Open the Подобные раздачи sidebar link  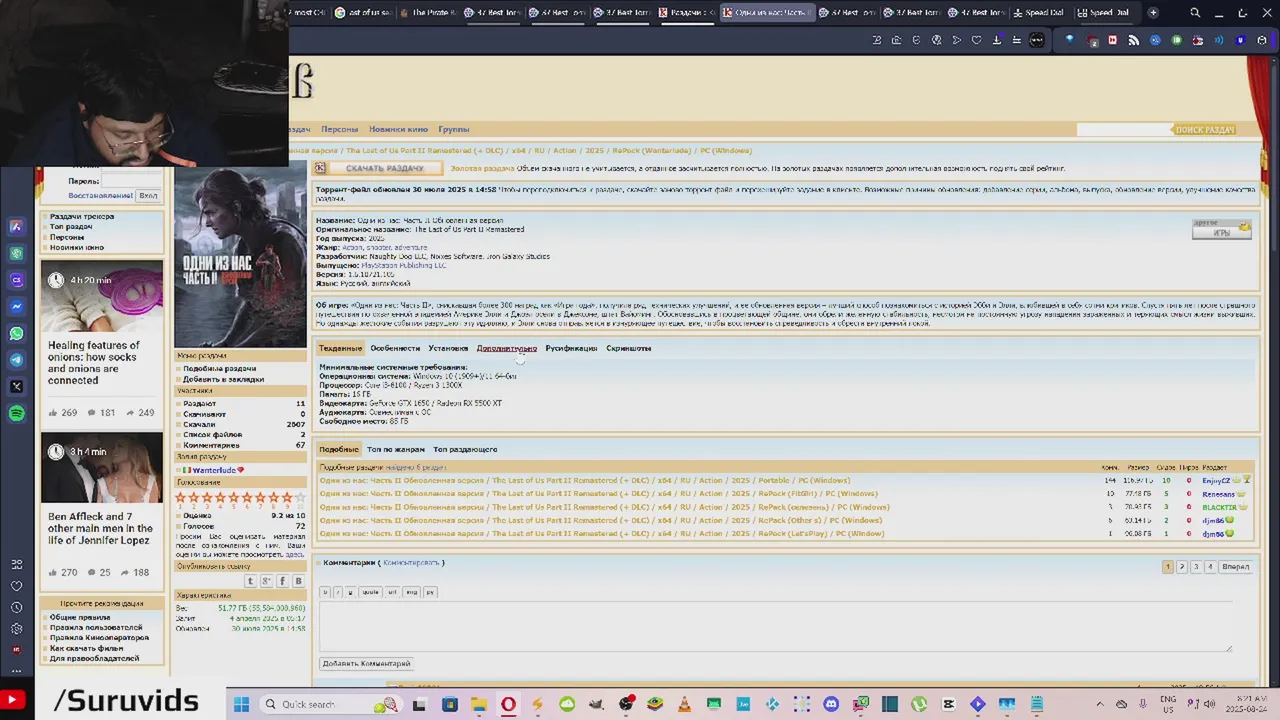219,368
